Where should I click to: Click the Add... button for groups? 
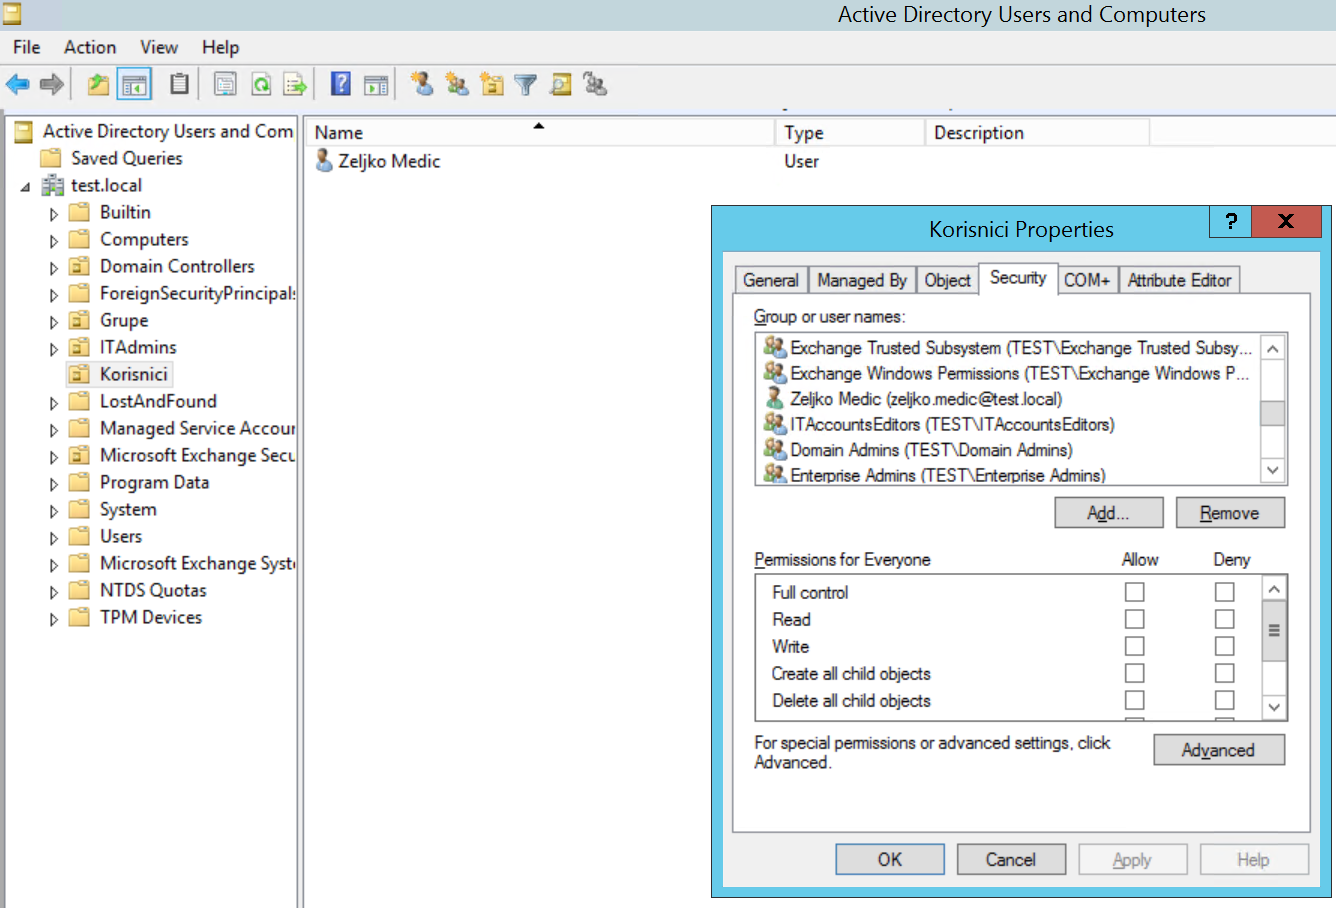pos(1109,513)
